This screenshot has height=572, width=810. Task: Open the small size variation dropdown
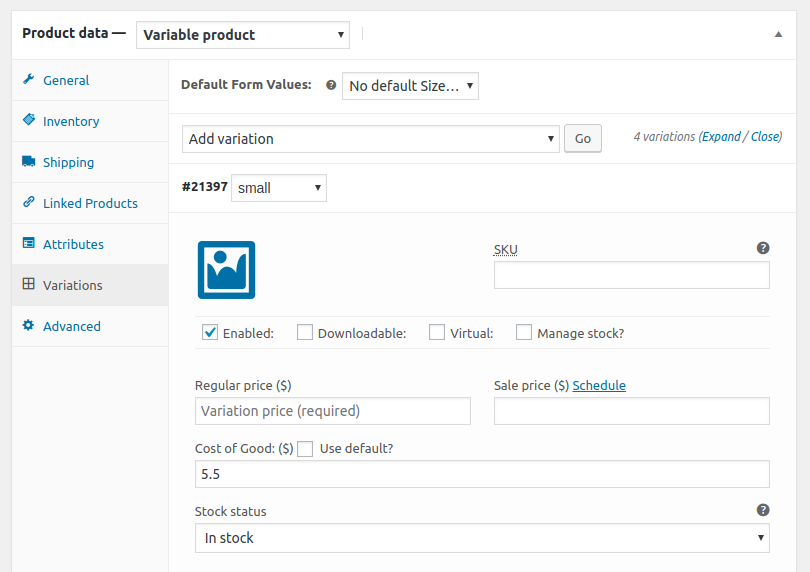pos(279,188)
